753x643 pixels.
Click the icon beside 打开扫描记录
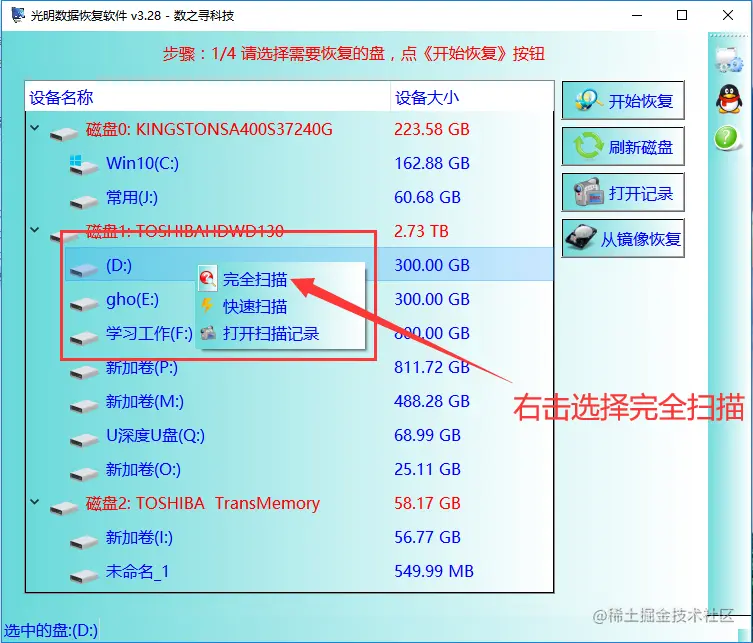click(208, 333)
